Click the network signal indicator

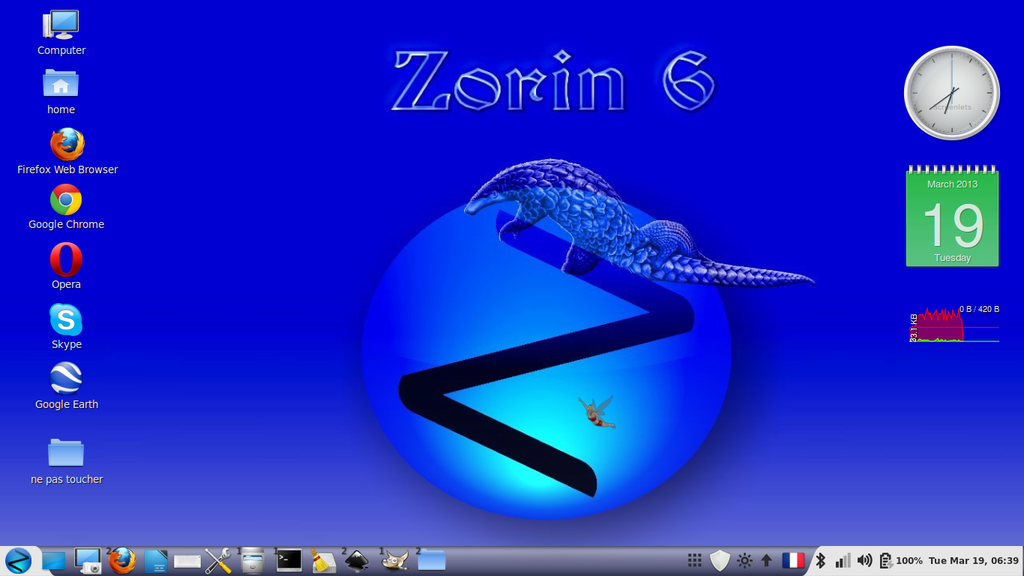point(843,561)
